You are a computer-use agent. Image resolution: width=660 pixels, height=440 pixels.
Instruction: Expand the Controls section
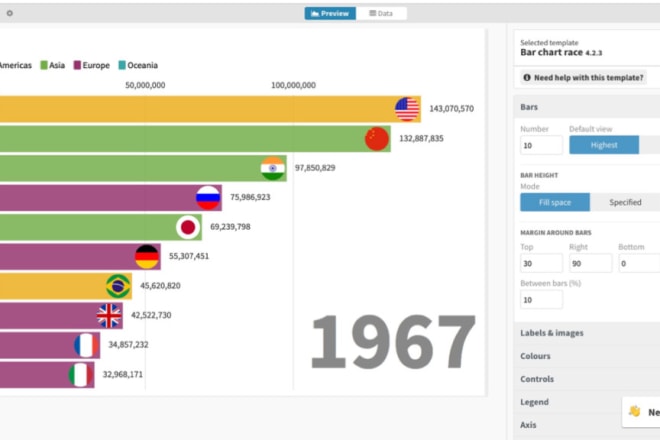point(586,379)
